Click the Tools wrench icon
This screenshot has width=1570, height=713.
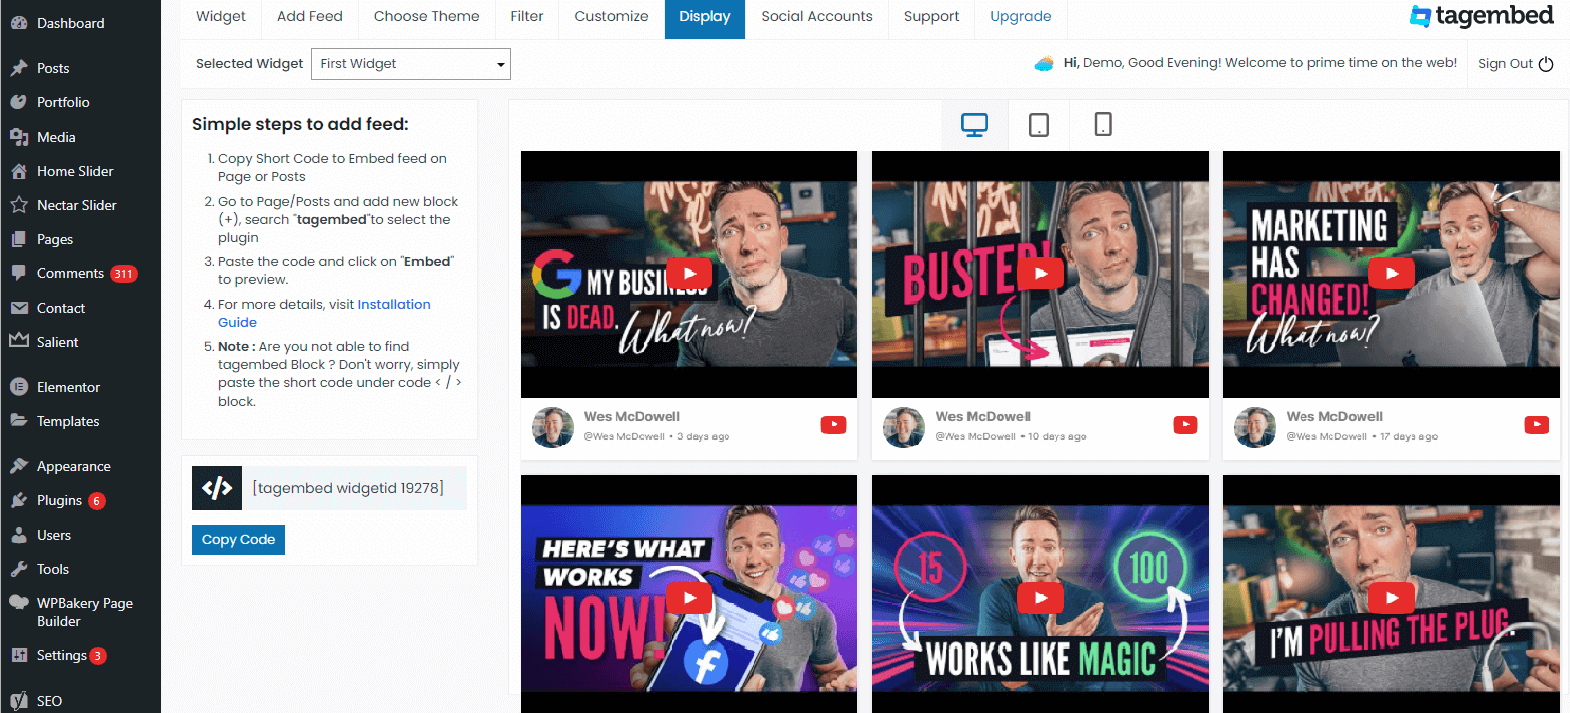click(x=19, y=569)
